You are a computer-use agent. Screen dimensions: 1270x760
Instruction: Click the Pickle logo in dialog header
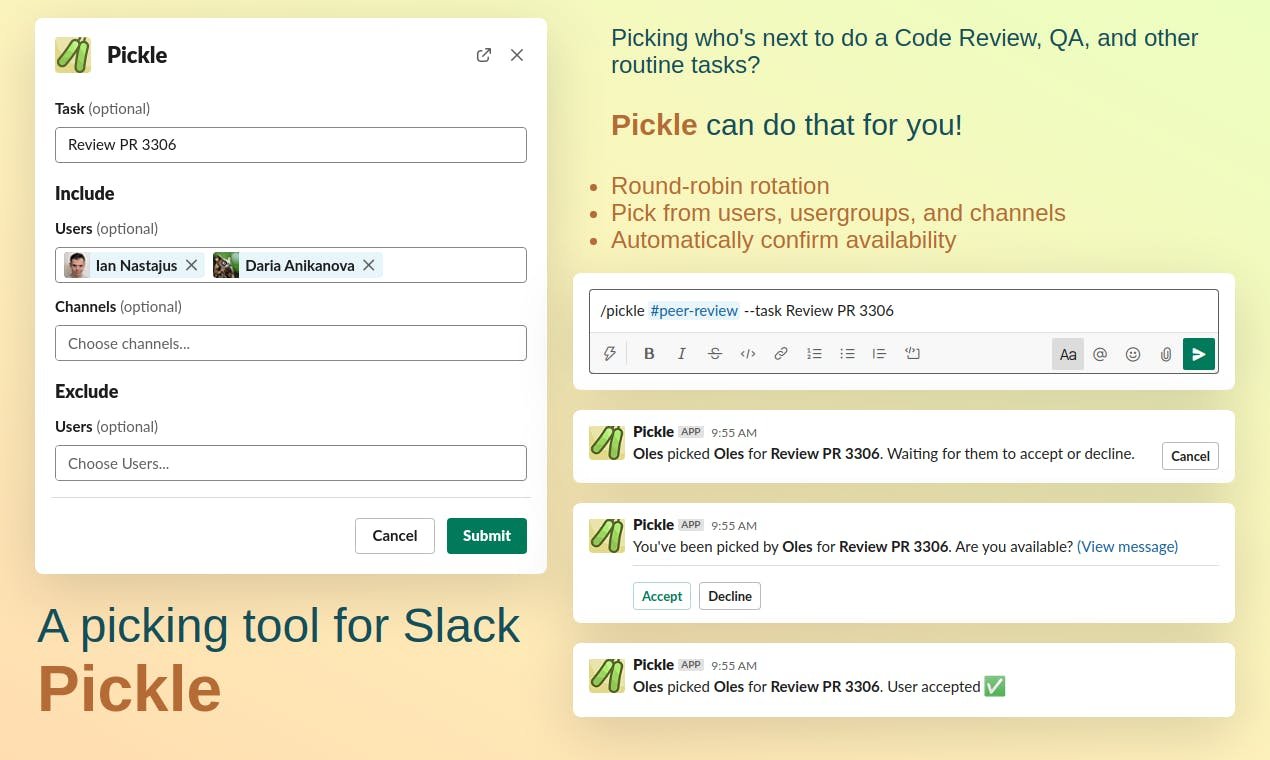73,55
